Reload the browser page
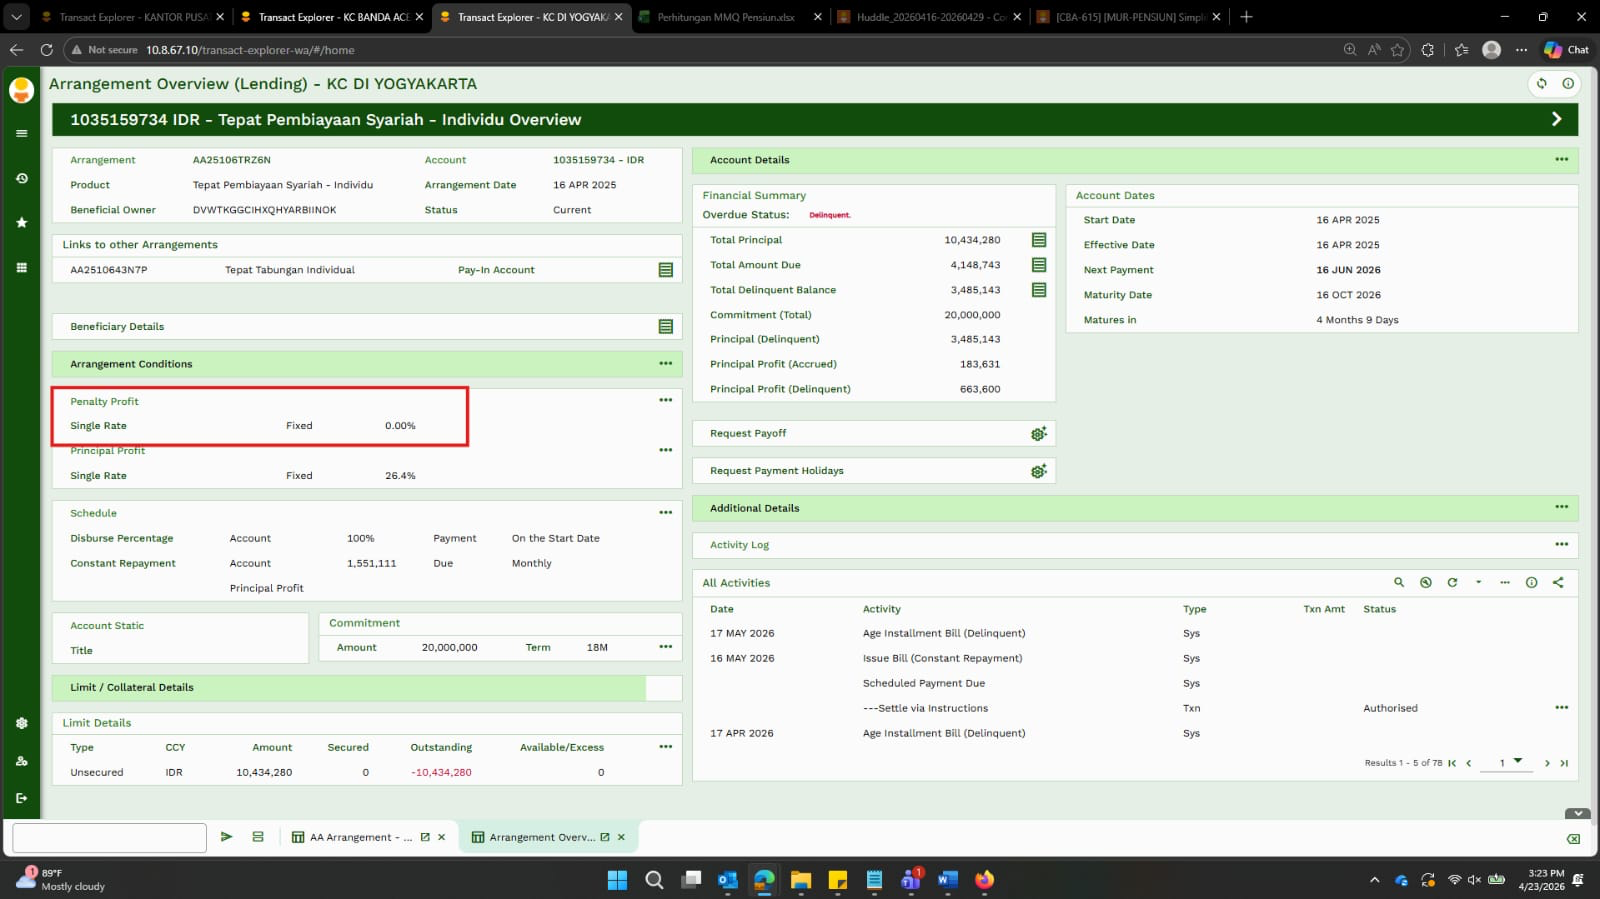Image resolution: width=1600 pixels, height=899 pixels. 46,49
